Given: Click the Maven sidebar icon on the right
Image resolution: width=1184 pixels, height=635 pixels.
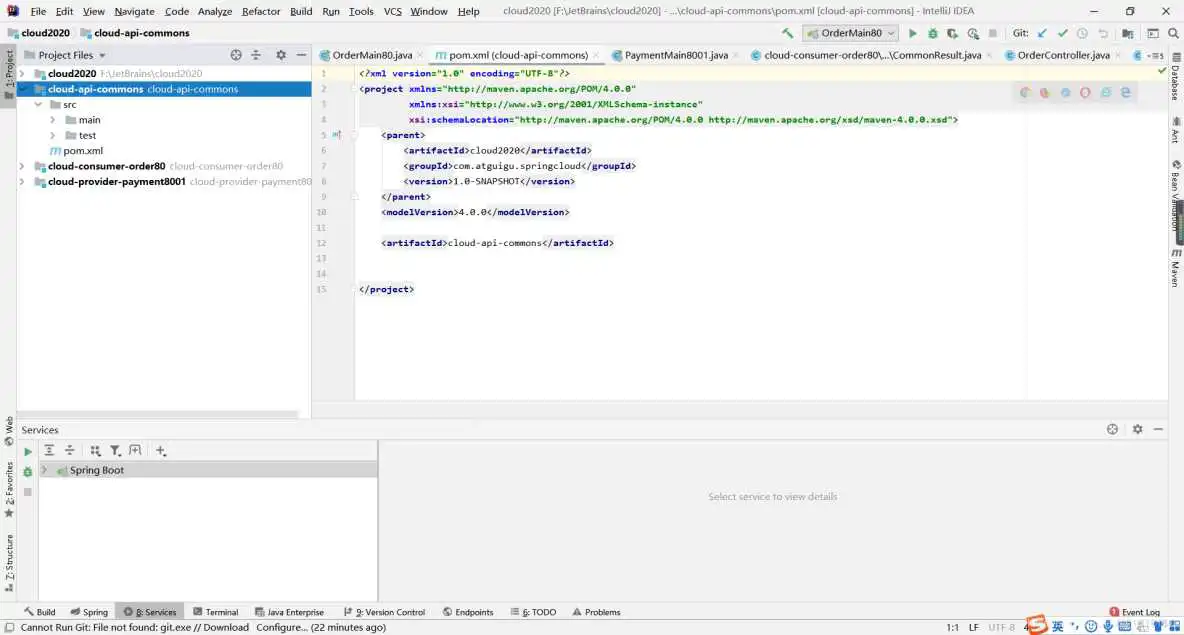Looking at the screenshot, I should click(x=1176, y=268).
